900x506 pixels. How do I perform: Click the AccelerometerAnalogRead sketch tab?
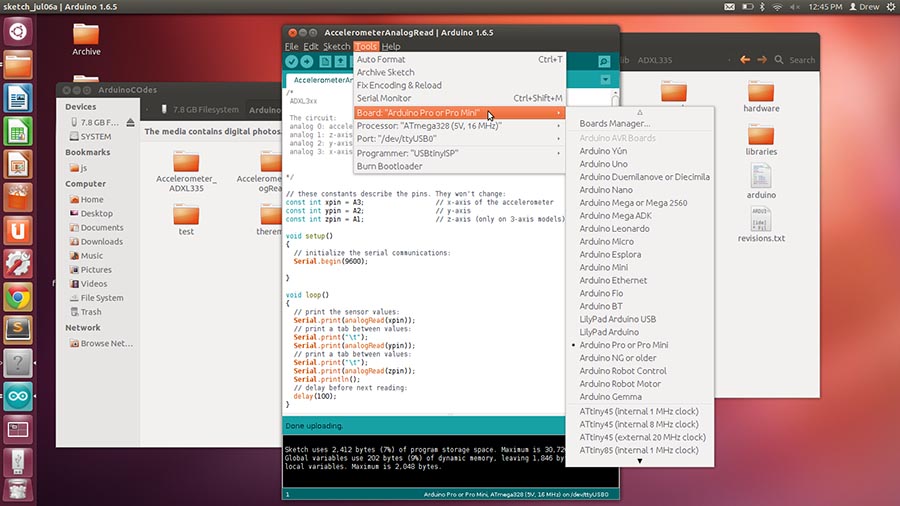click(320, 80)
